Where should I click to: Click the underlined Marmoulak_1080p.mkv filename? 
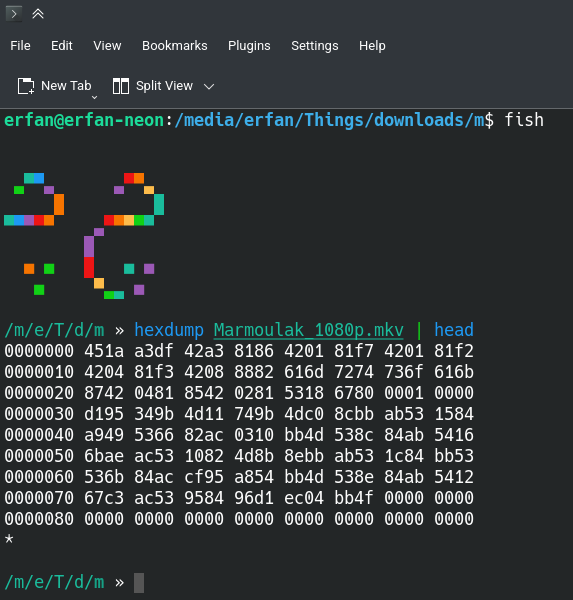click(x=309, y=330)
